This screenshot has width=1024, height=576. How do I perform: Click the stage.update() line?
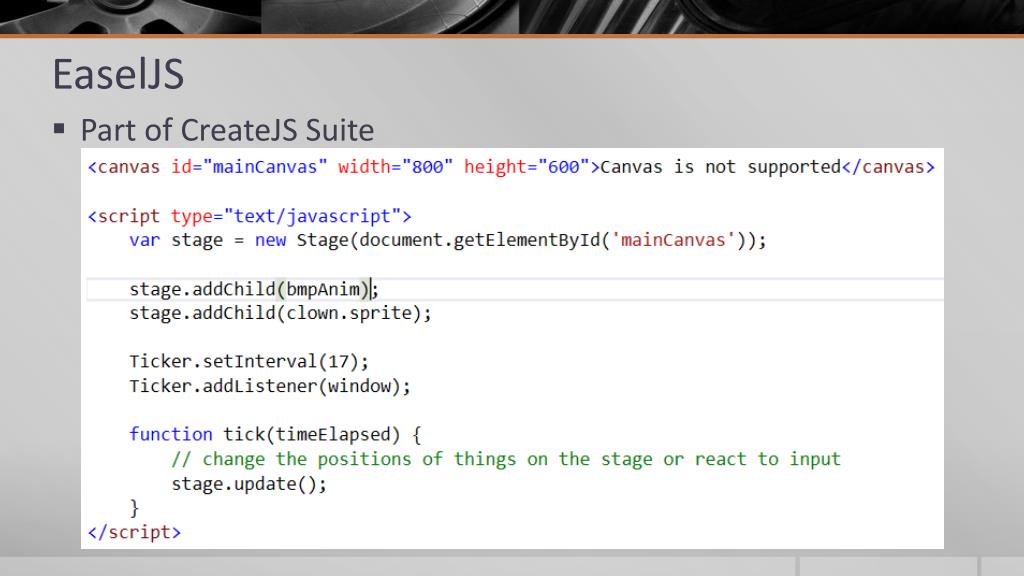(x=249, y=484)
